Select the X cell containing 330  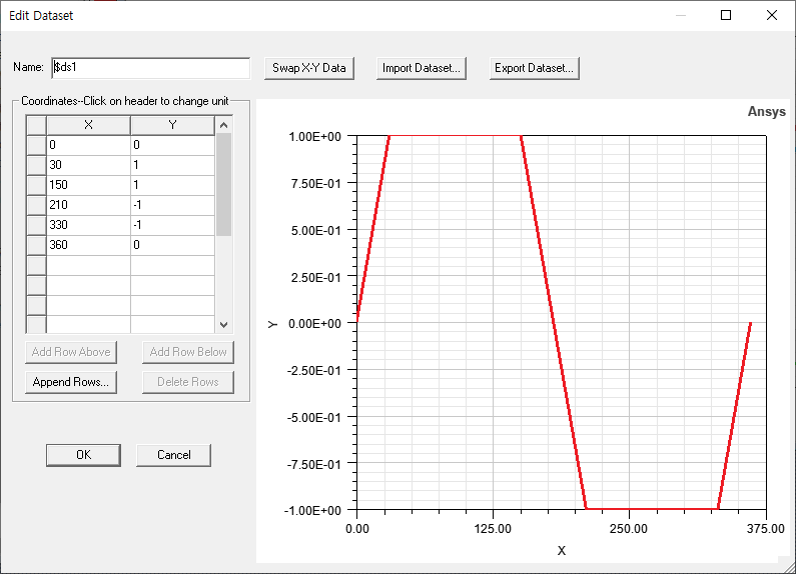pyautogui.click(x=88, y=225)
